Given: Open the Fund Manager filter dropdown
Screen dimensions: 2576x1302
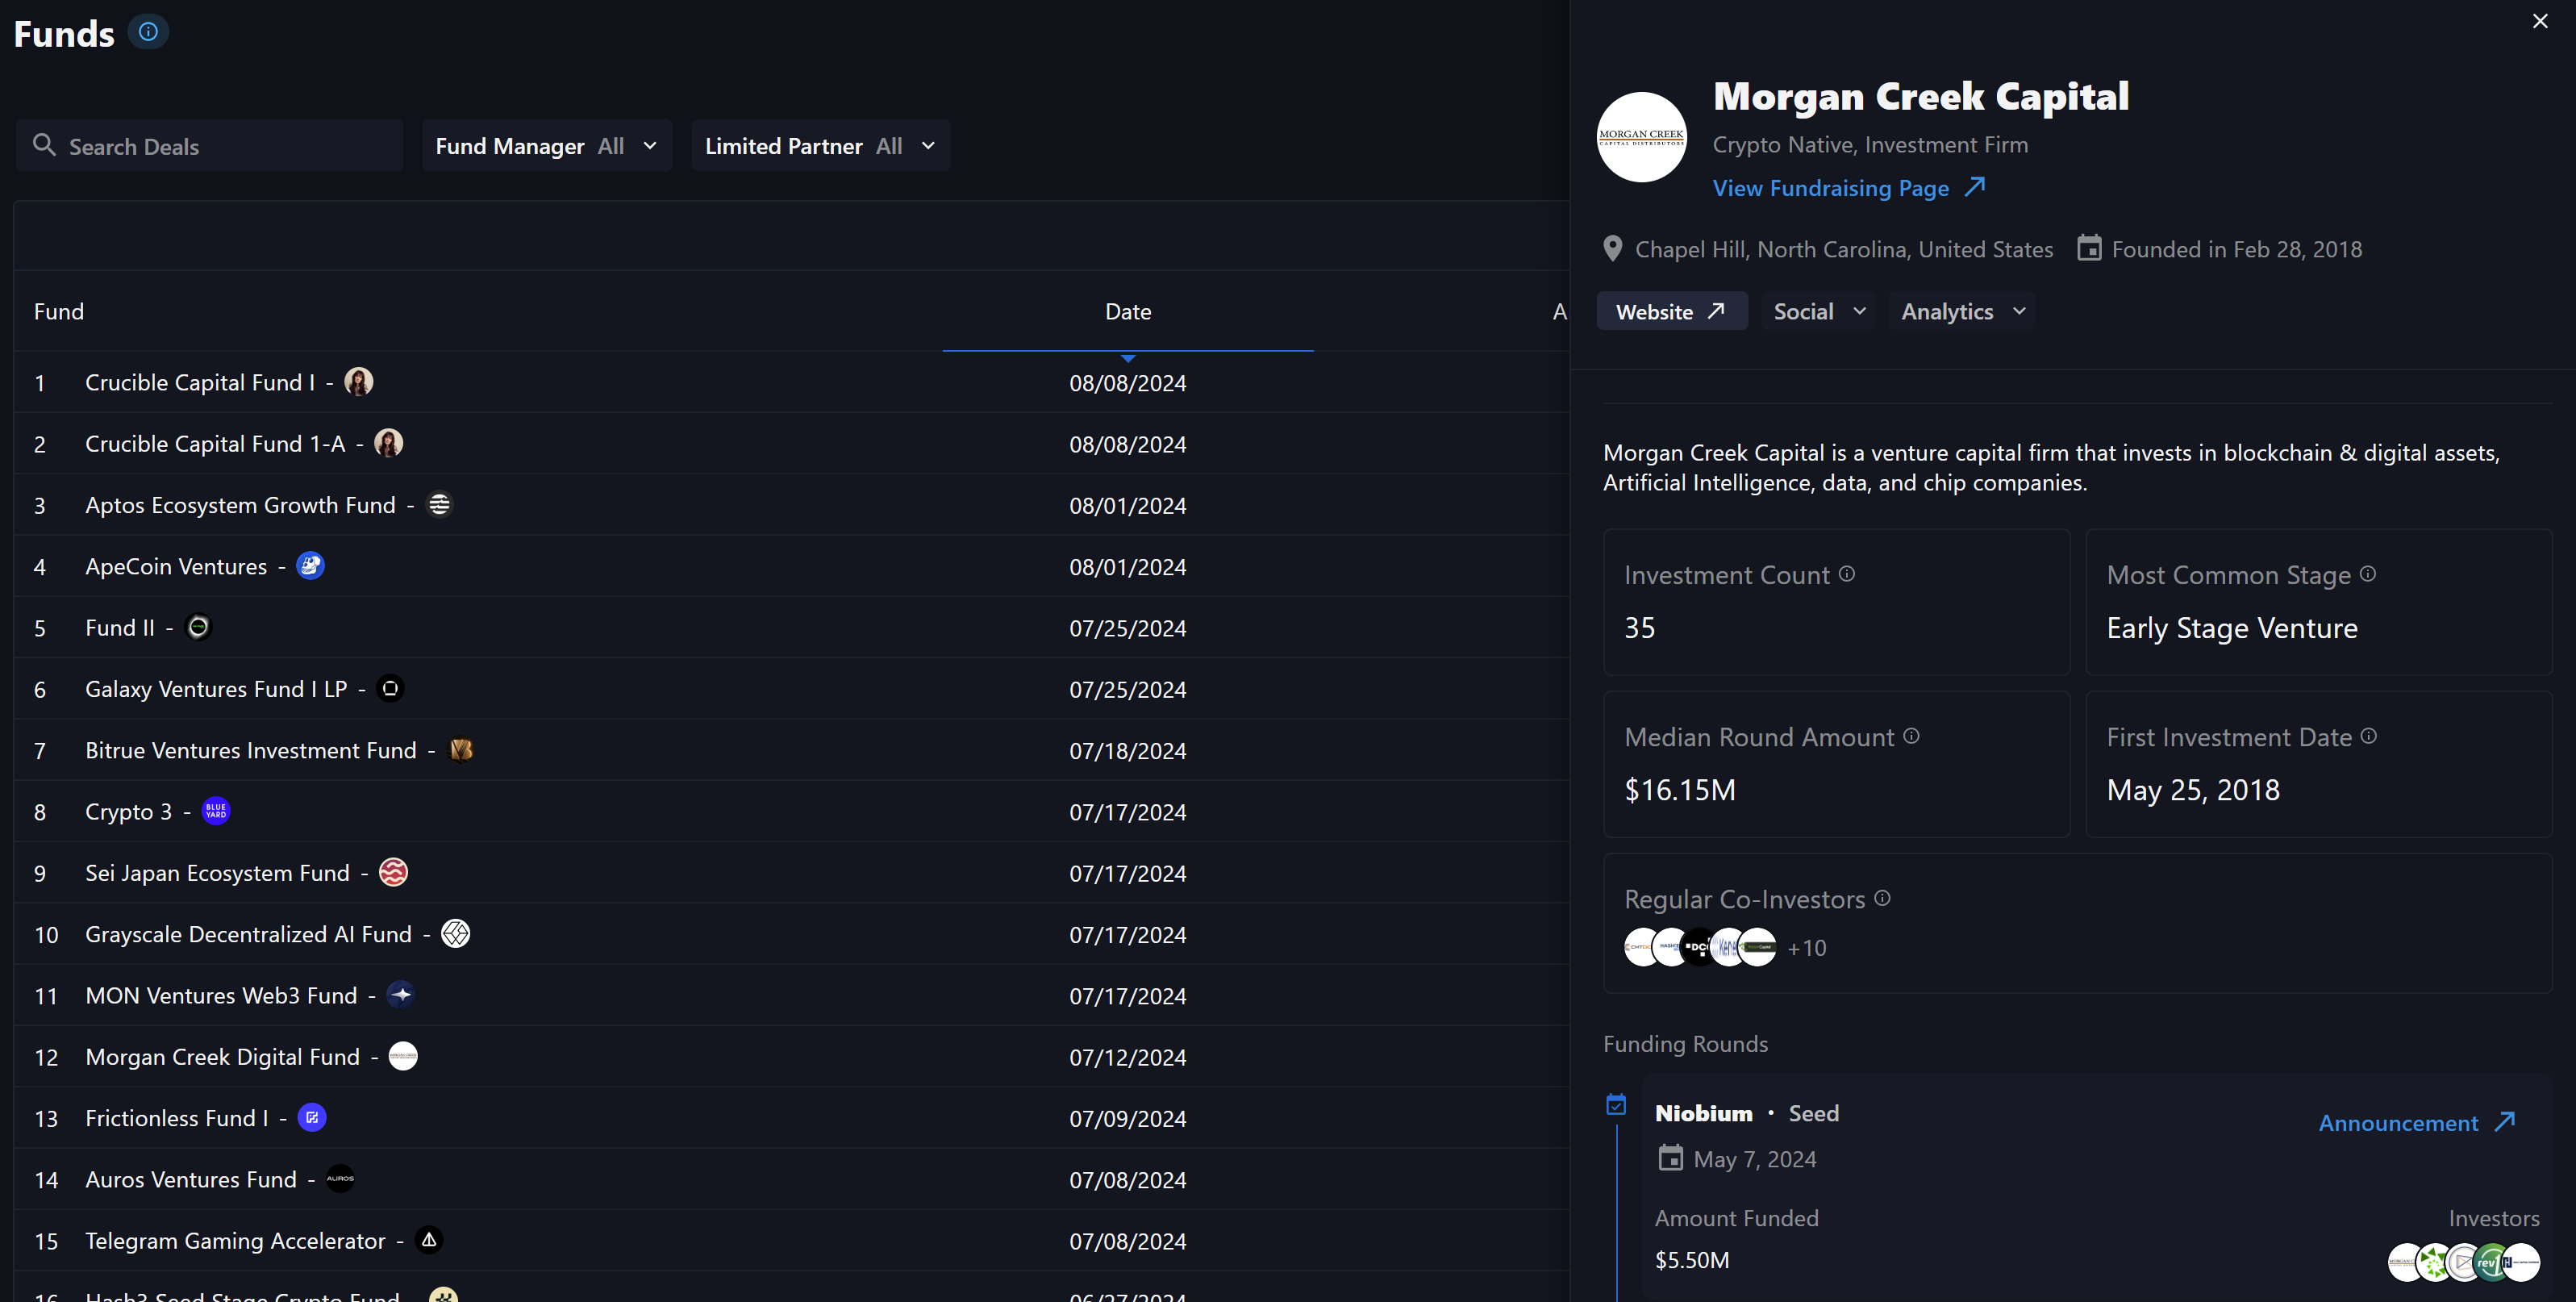Looking at the screenshot, I should pyautogui.click(x=547, y=146).
